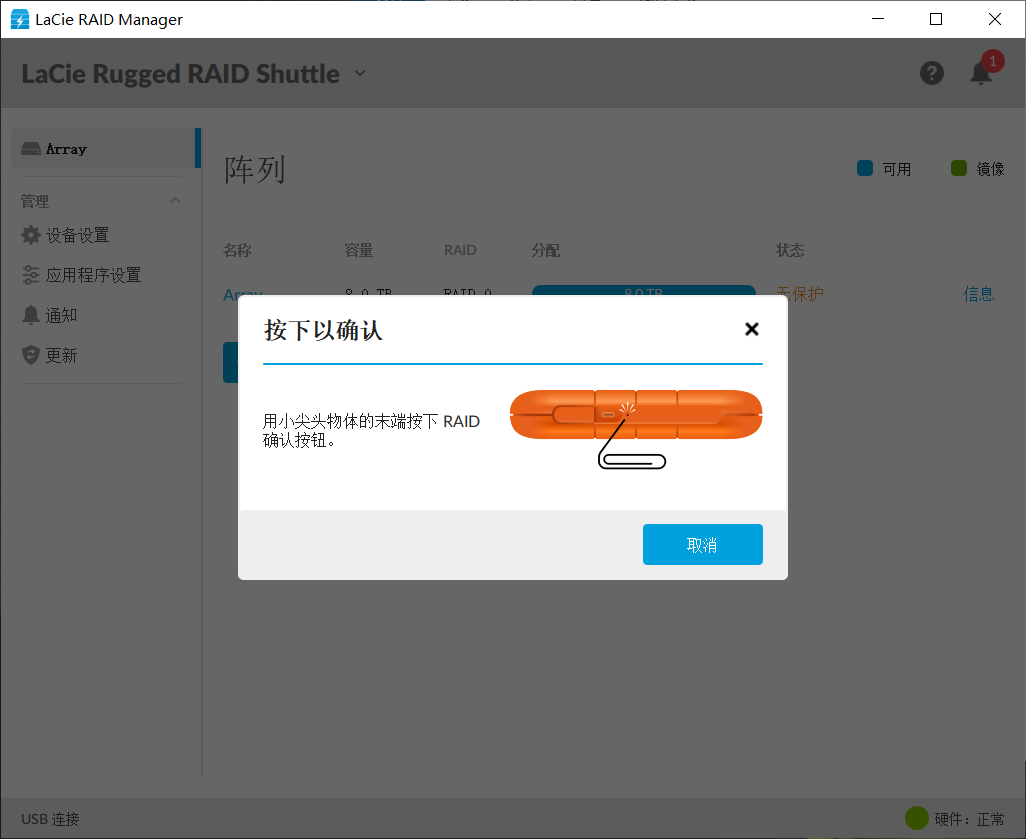Open the notification bell with red badge
The image size is (1026, 839).
click(x=980, y=73)
